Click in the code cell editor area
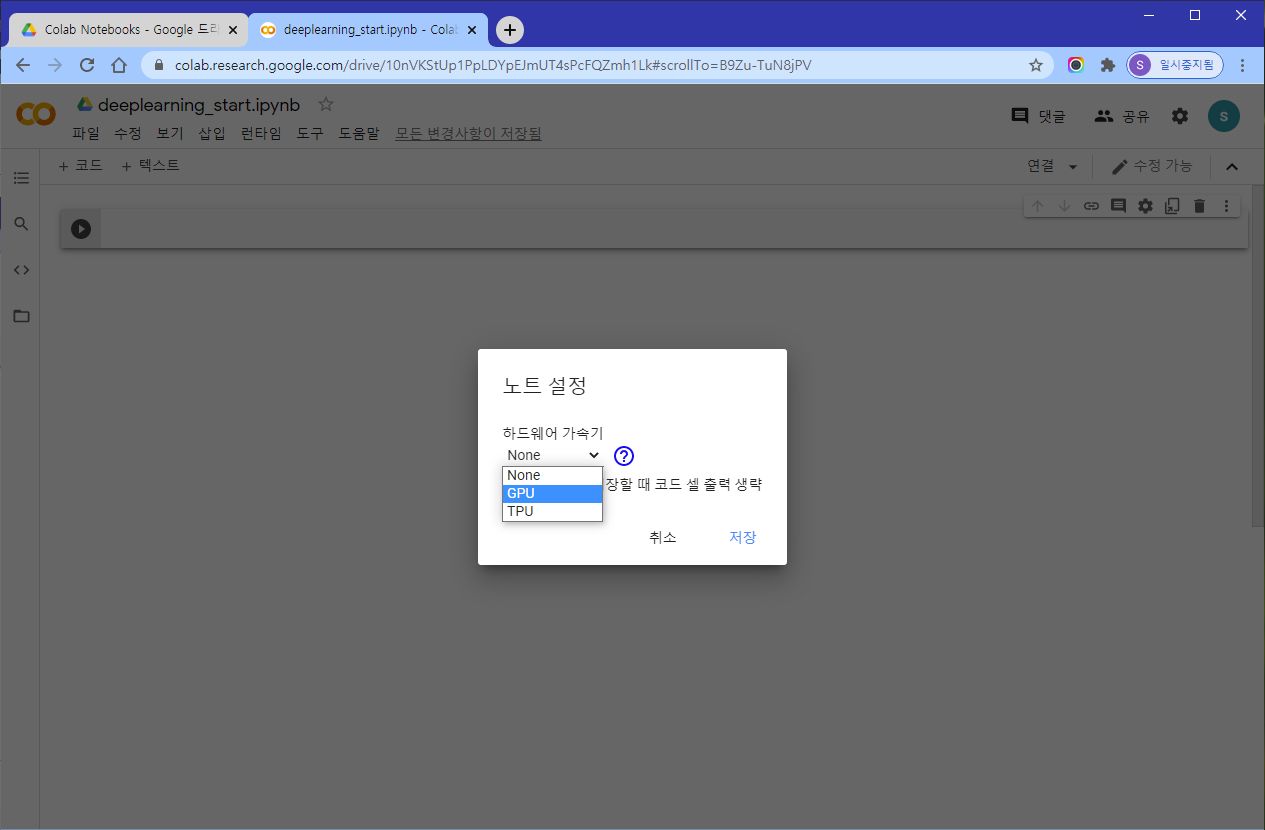 [674, 229]
